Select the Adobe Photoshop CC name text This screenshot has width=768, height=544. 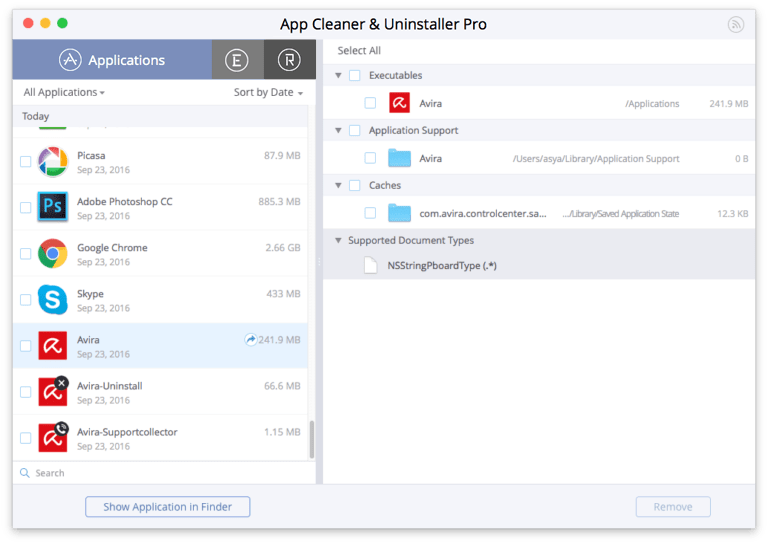(x=125, y=202)
